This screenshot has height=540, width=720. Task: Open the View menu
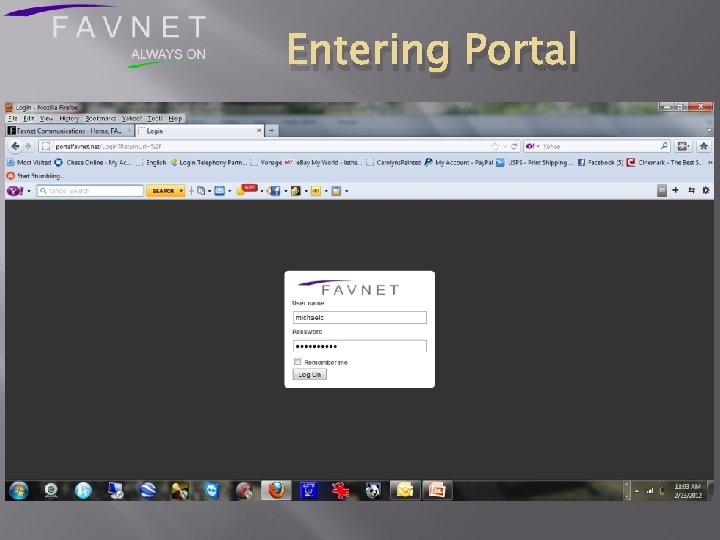pyautogui.click(x=46, y=118)
